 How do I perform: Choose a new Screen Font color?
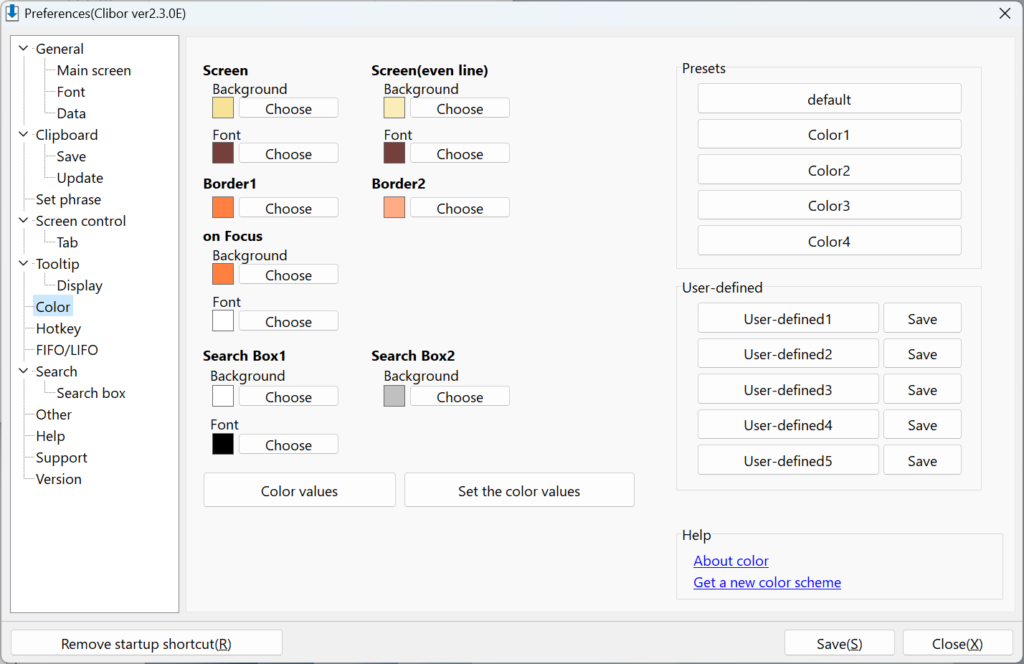(289, 153)
